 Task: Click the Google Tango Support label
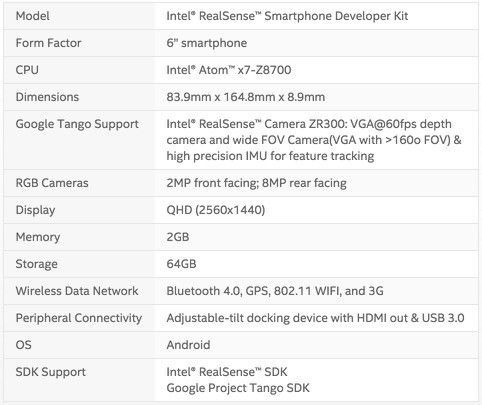(x=77, y=124)
